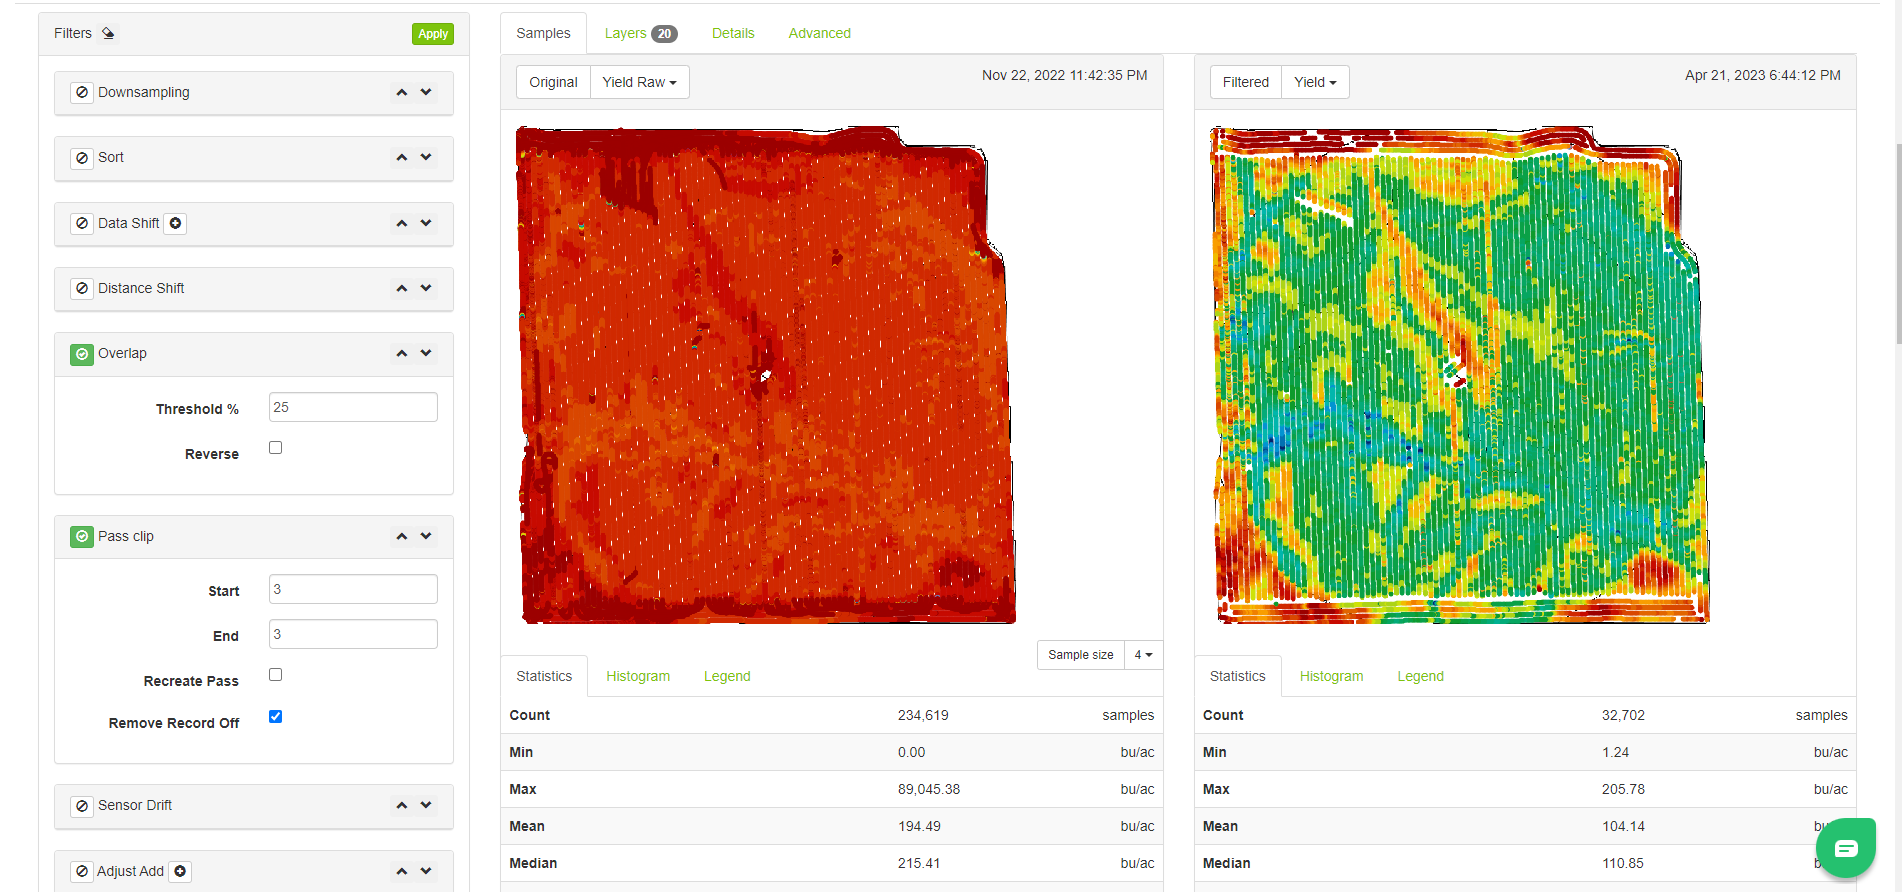Click the Pass clip End input field
Image resolution: width=1902 pixels, height=892 pixels.
tap(353, 634)
